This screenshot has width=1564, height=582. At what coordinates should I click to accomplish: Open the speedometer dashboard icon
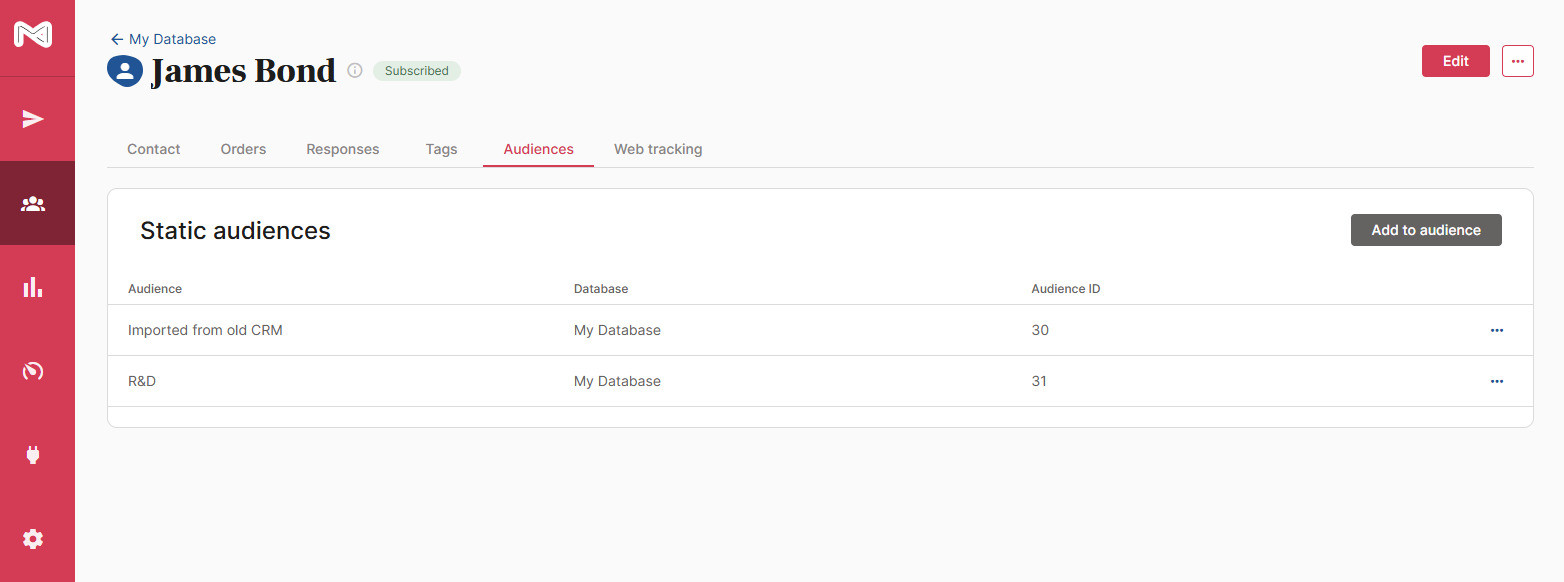coord(33,372)
